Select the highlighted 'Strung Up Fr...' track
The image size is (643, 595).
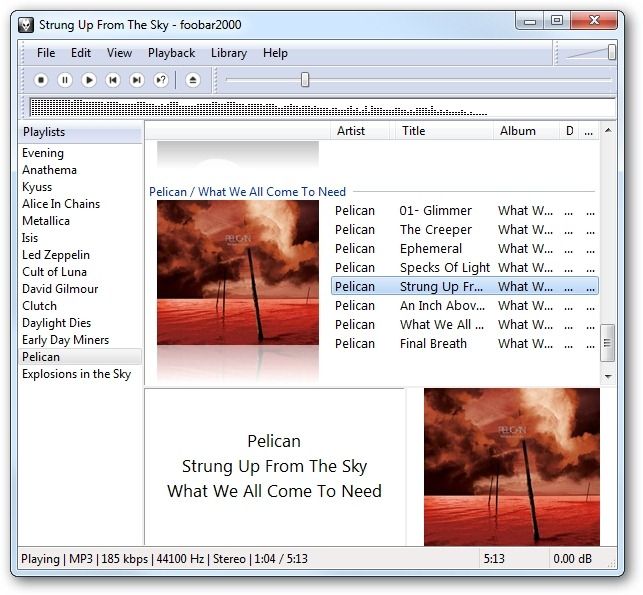tap(464, 286)
